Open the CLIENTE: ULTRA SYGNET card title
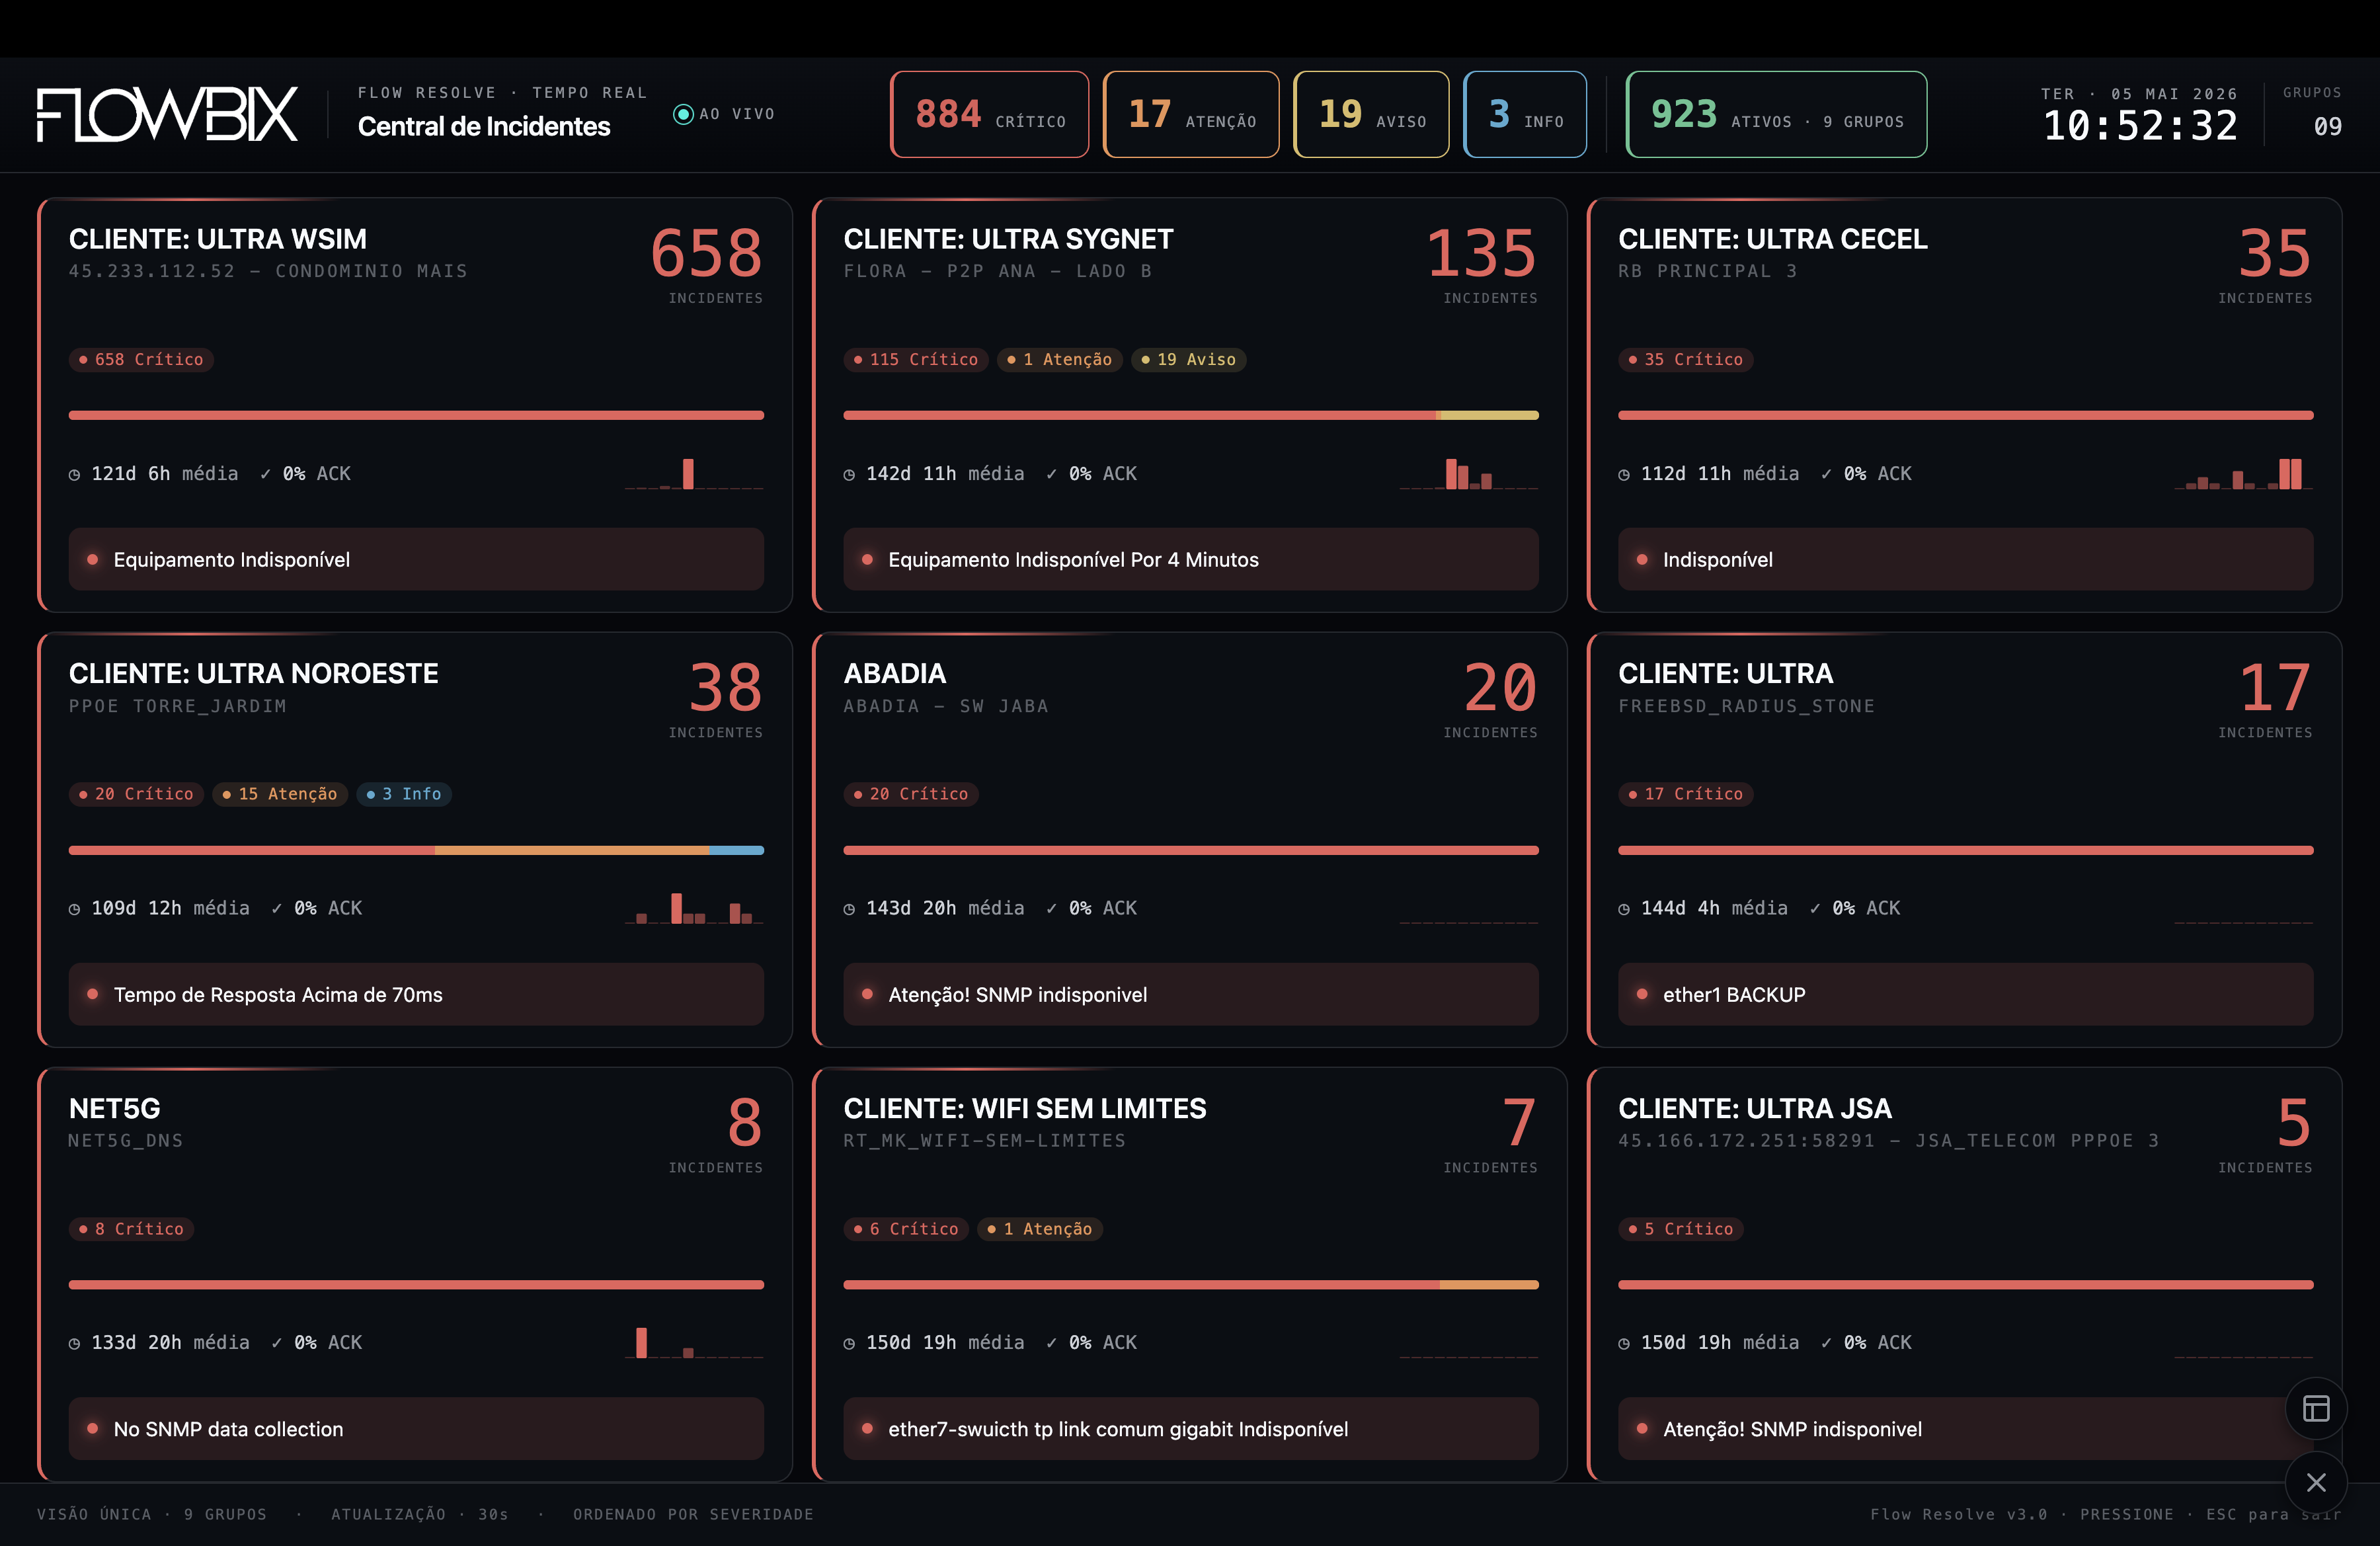The height and width of the screenshot is (1546, 2380). point(1008,239)
